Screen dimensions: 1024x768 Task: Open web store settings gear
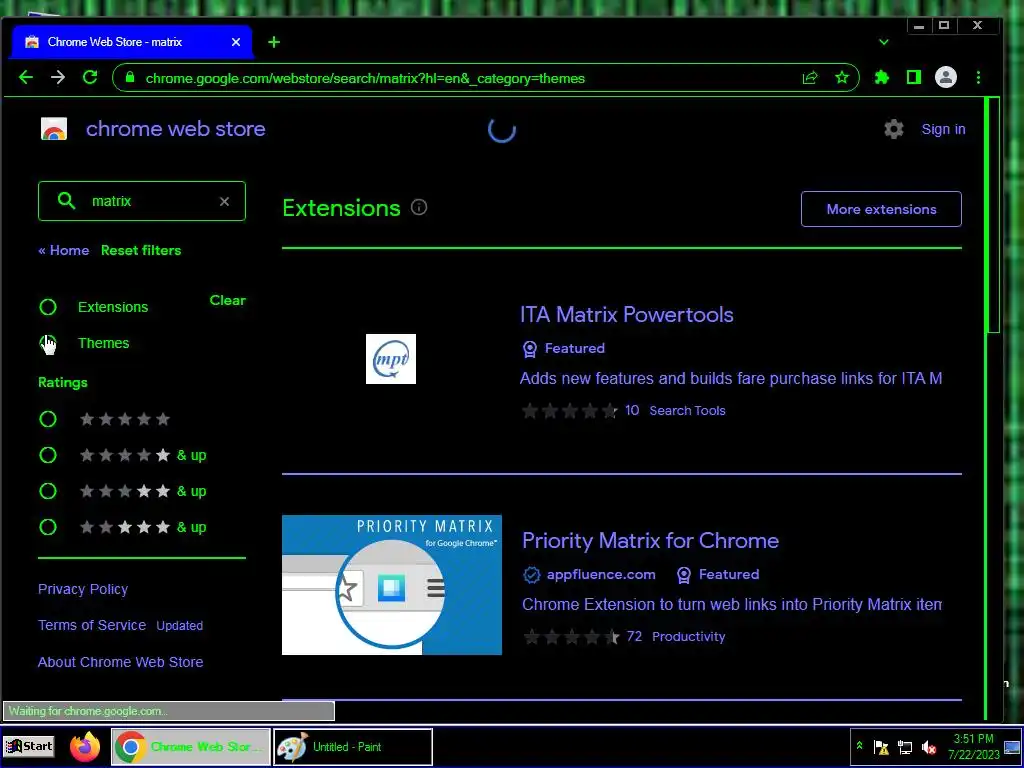pos(893,129)
